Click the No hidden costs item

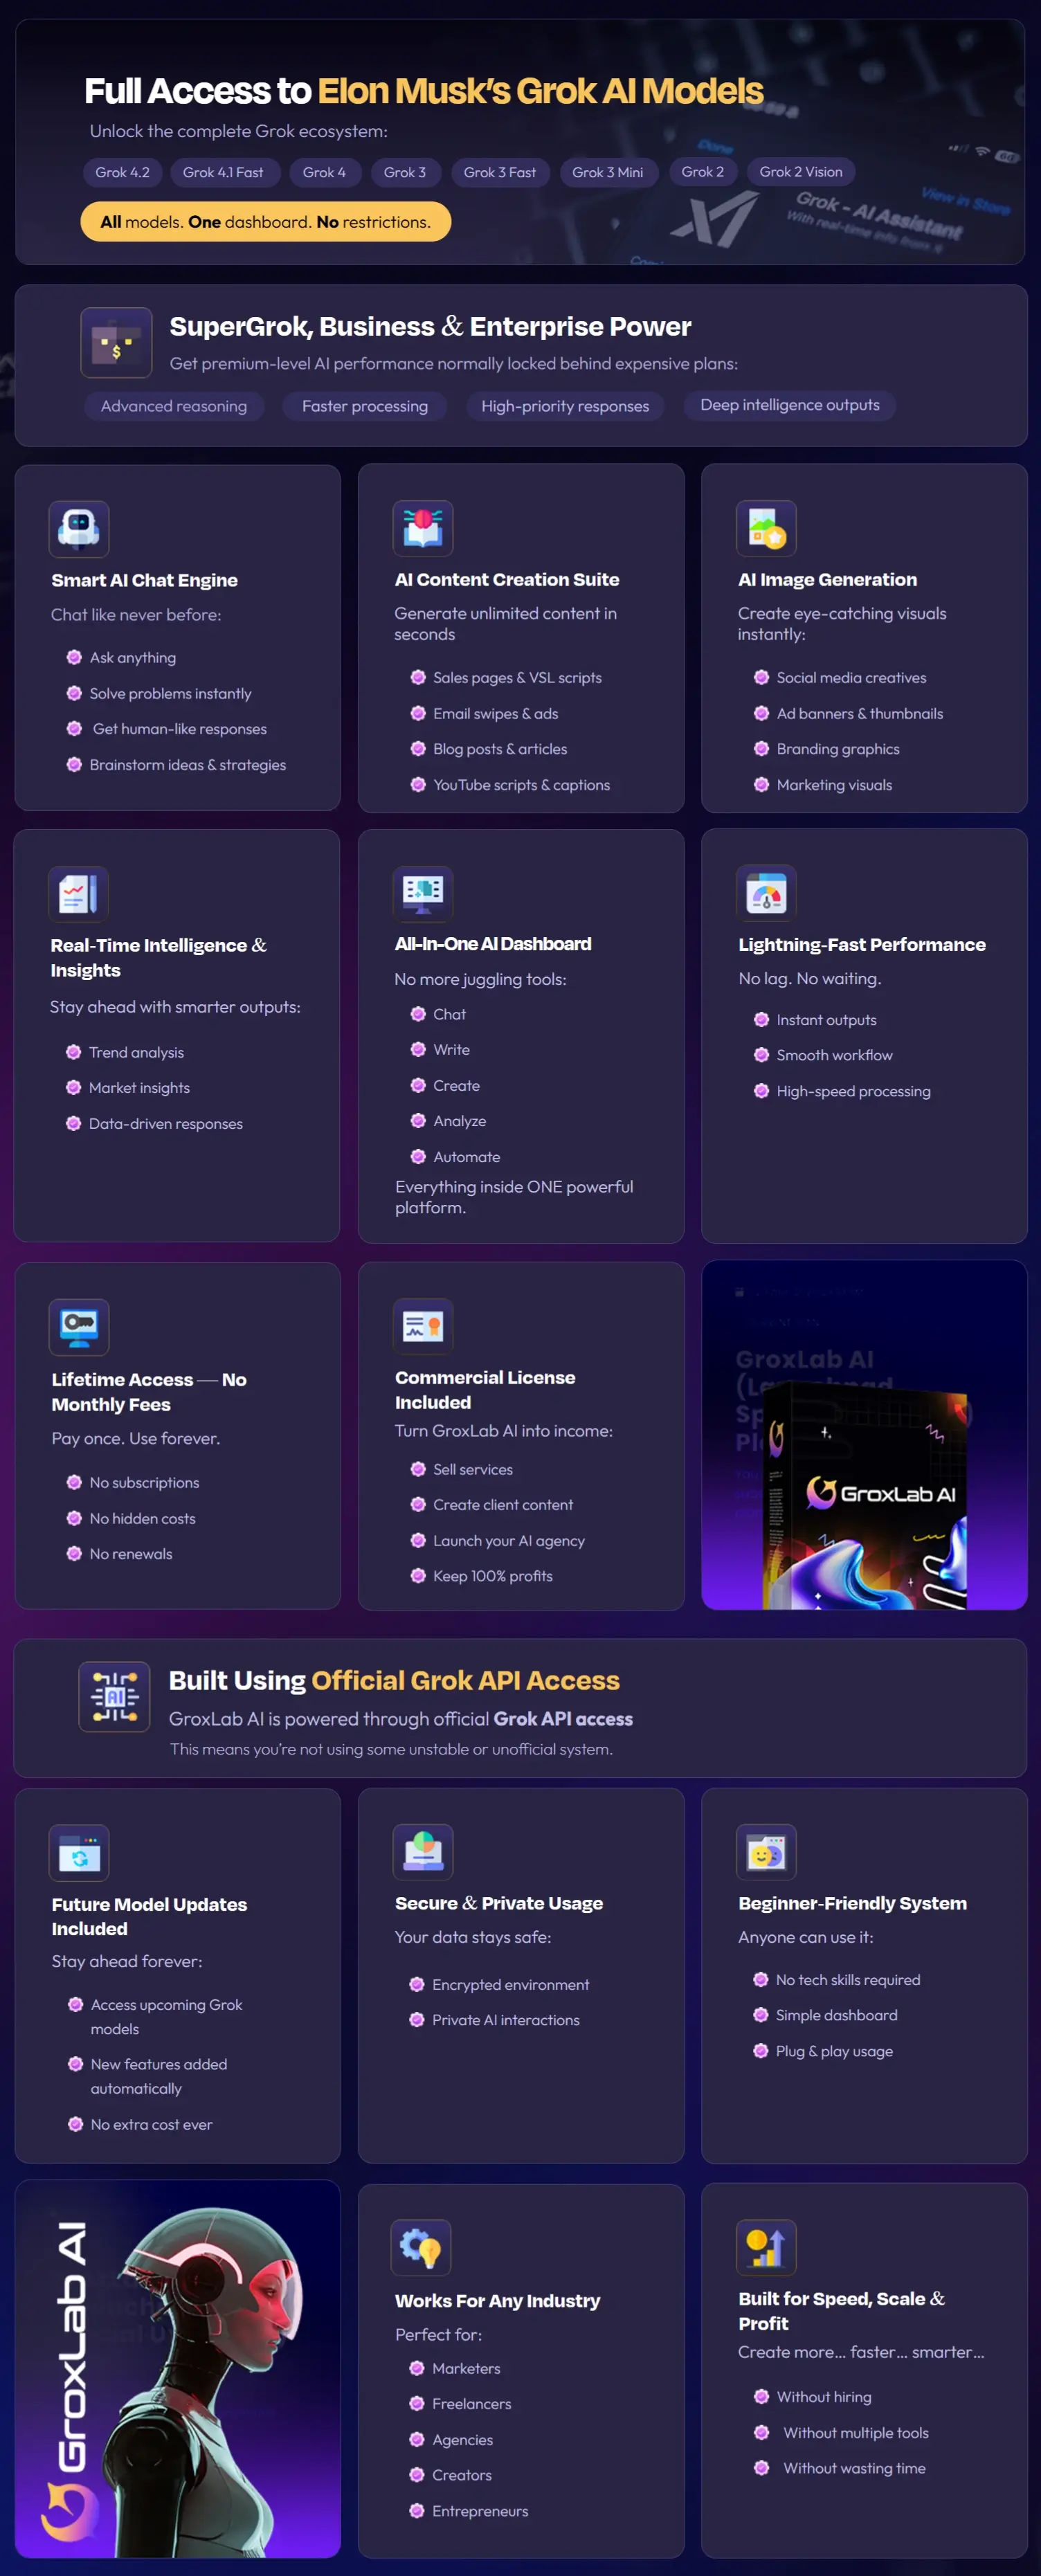point(143,1518)
